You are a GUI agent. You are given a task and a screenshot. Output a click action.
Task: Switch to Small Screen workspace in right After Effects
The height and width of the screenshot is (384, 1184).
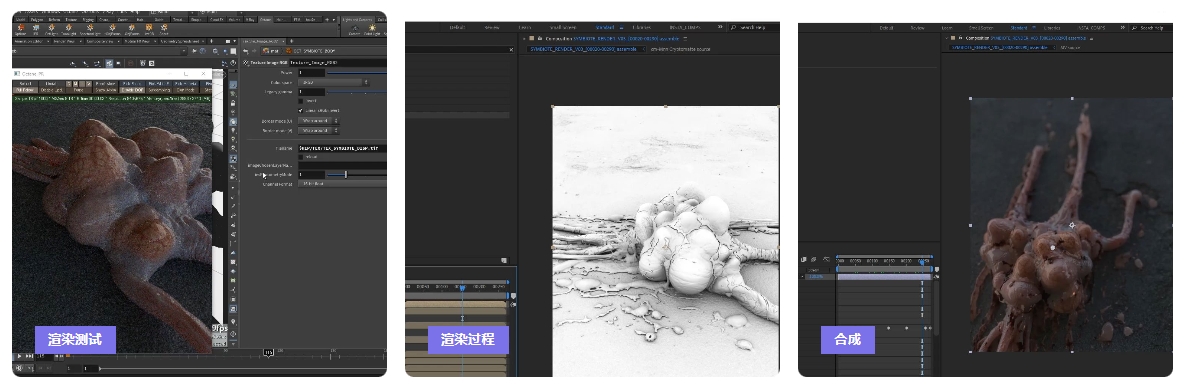click(981, 28)
